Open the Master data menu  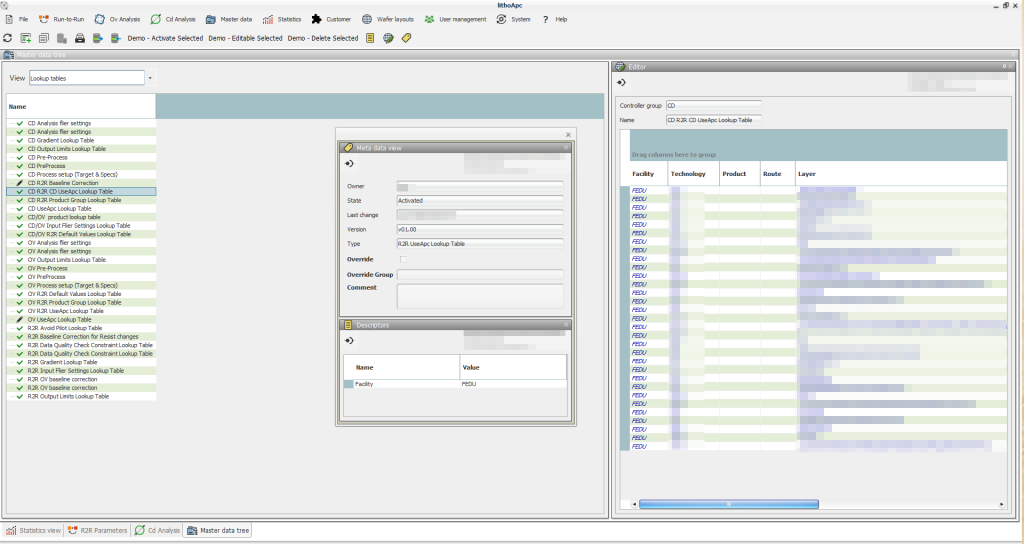[229, 20]
